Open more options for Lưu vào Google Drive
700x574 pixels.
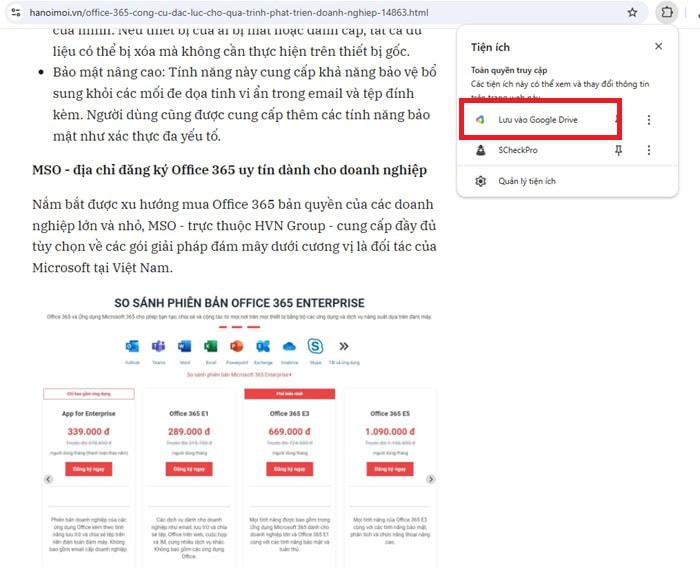(x=649, y=120)
